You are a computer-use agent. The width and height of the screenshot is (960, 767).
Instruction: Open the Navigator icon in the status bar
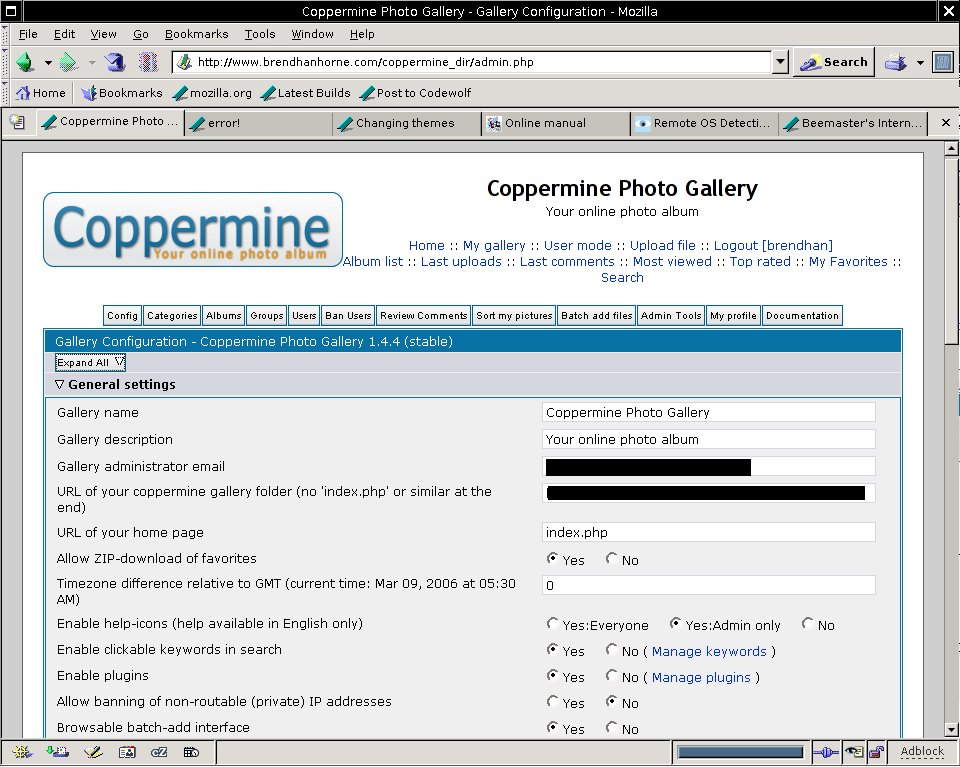point(22,752)
